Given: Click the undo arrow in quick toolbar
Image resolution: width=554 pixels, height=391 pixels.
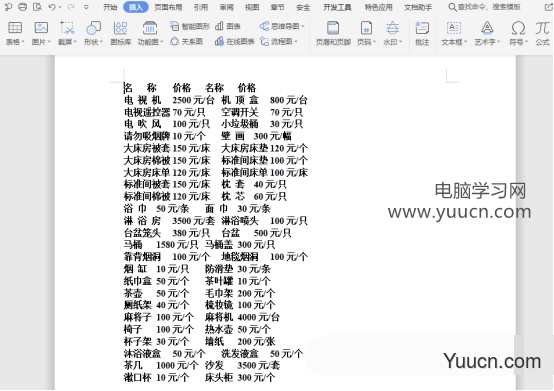Looking at the screenshot, I should [x=52, y=7].
